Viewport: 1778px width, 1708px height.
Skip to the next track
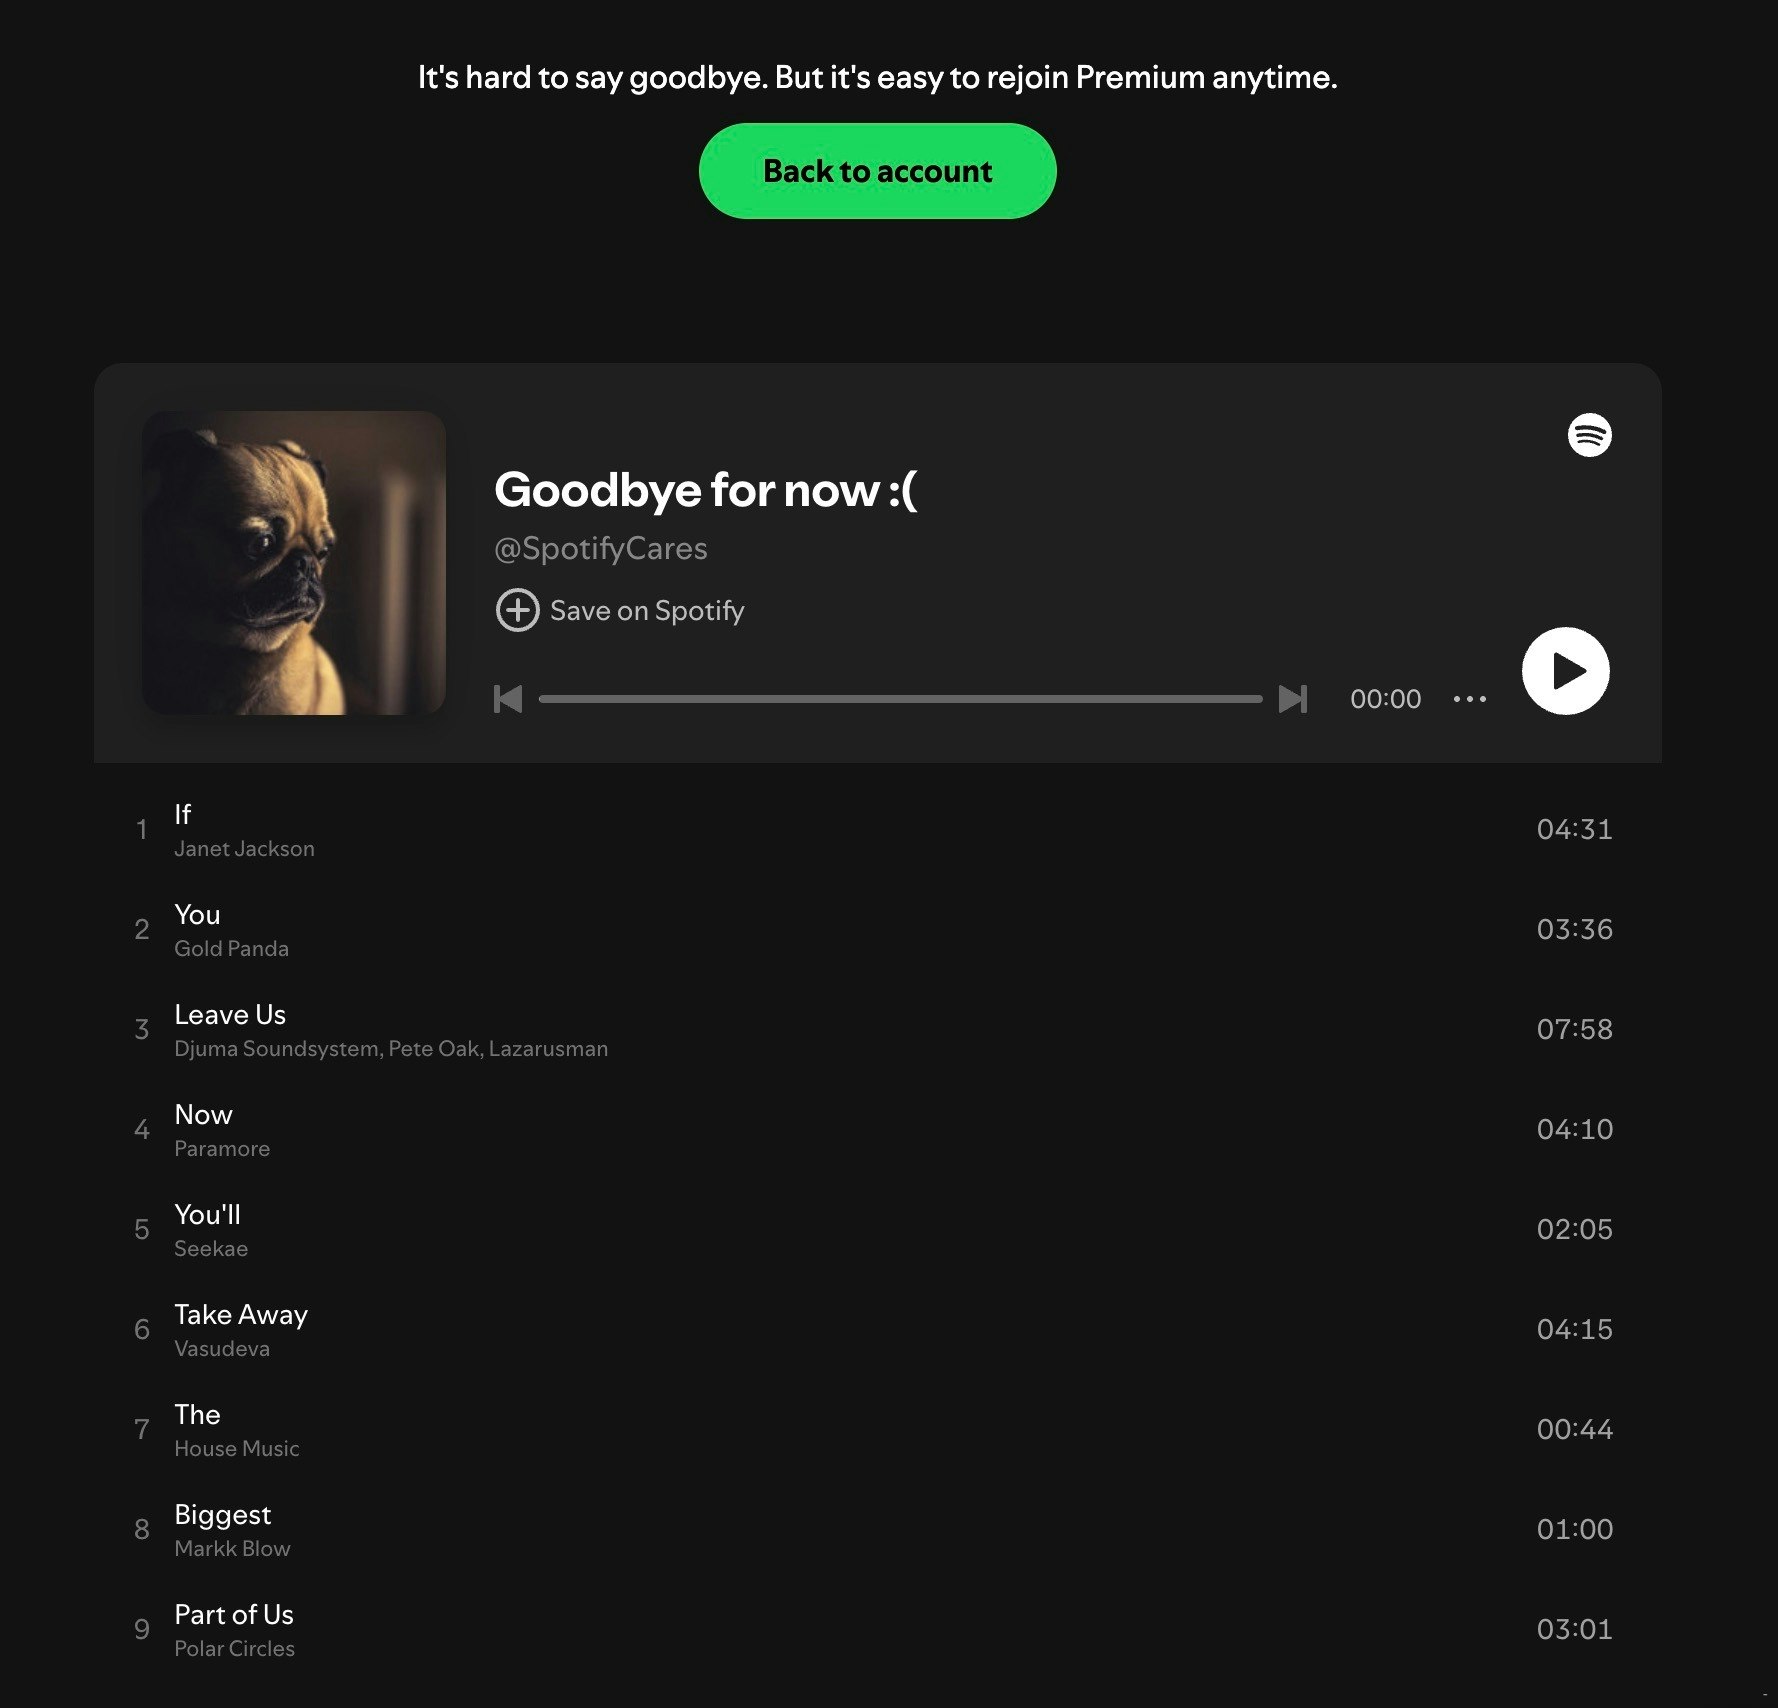1293,699
